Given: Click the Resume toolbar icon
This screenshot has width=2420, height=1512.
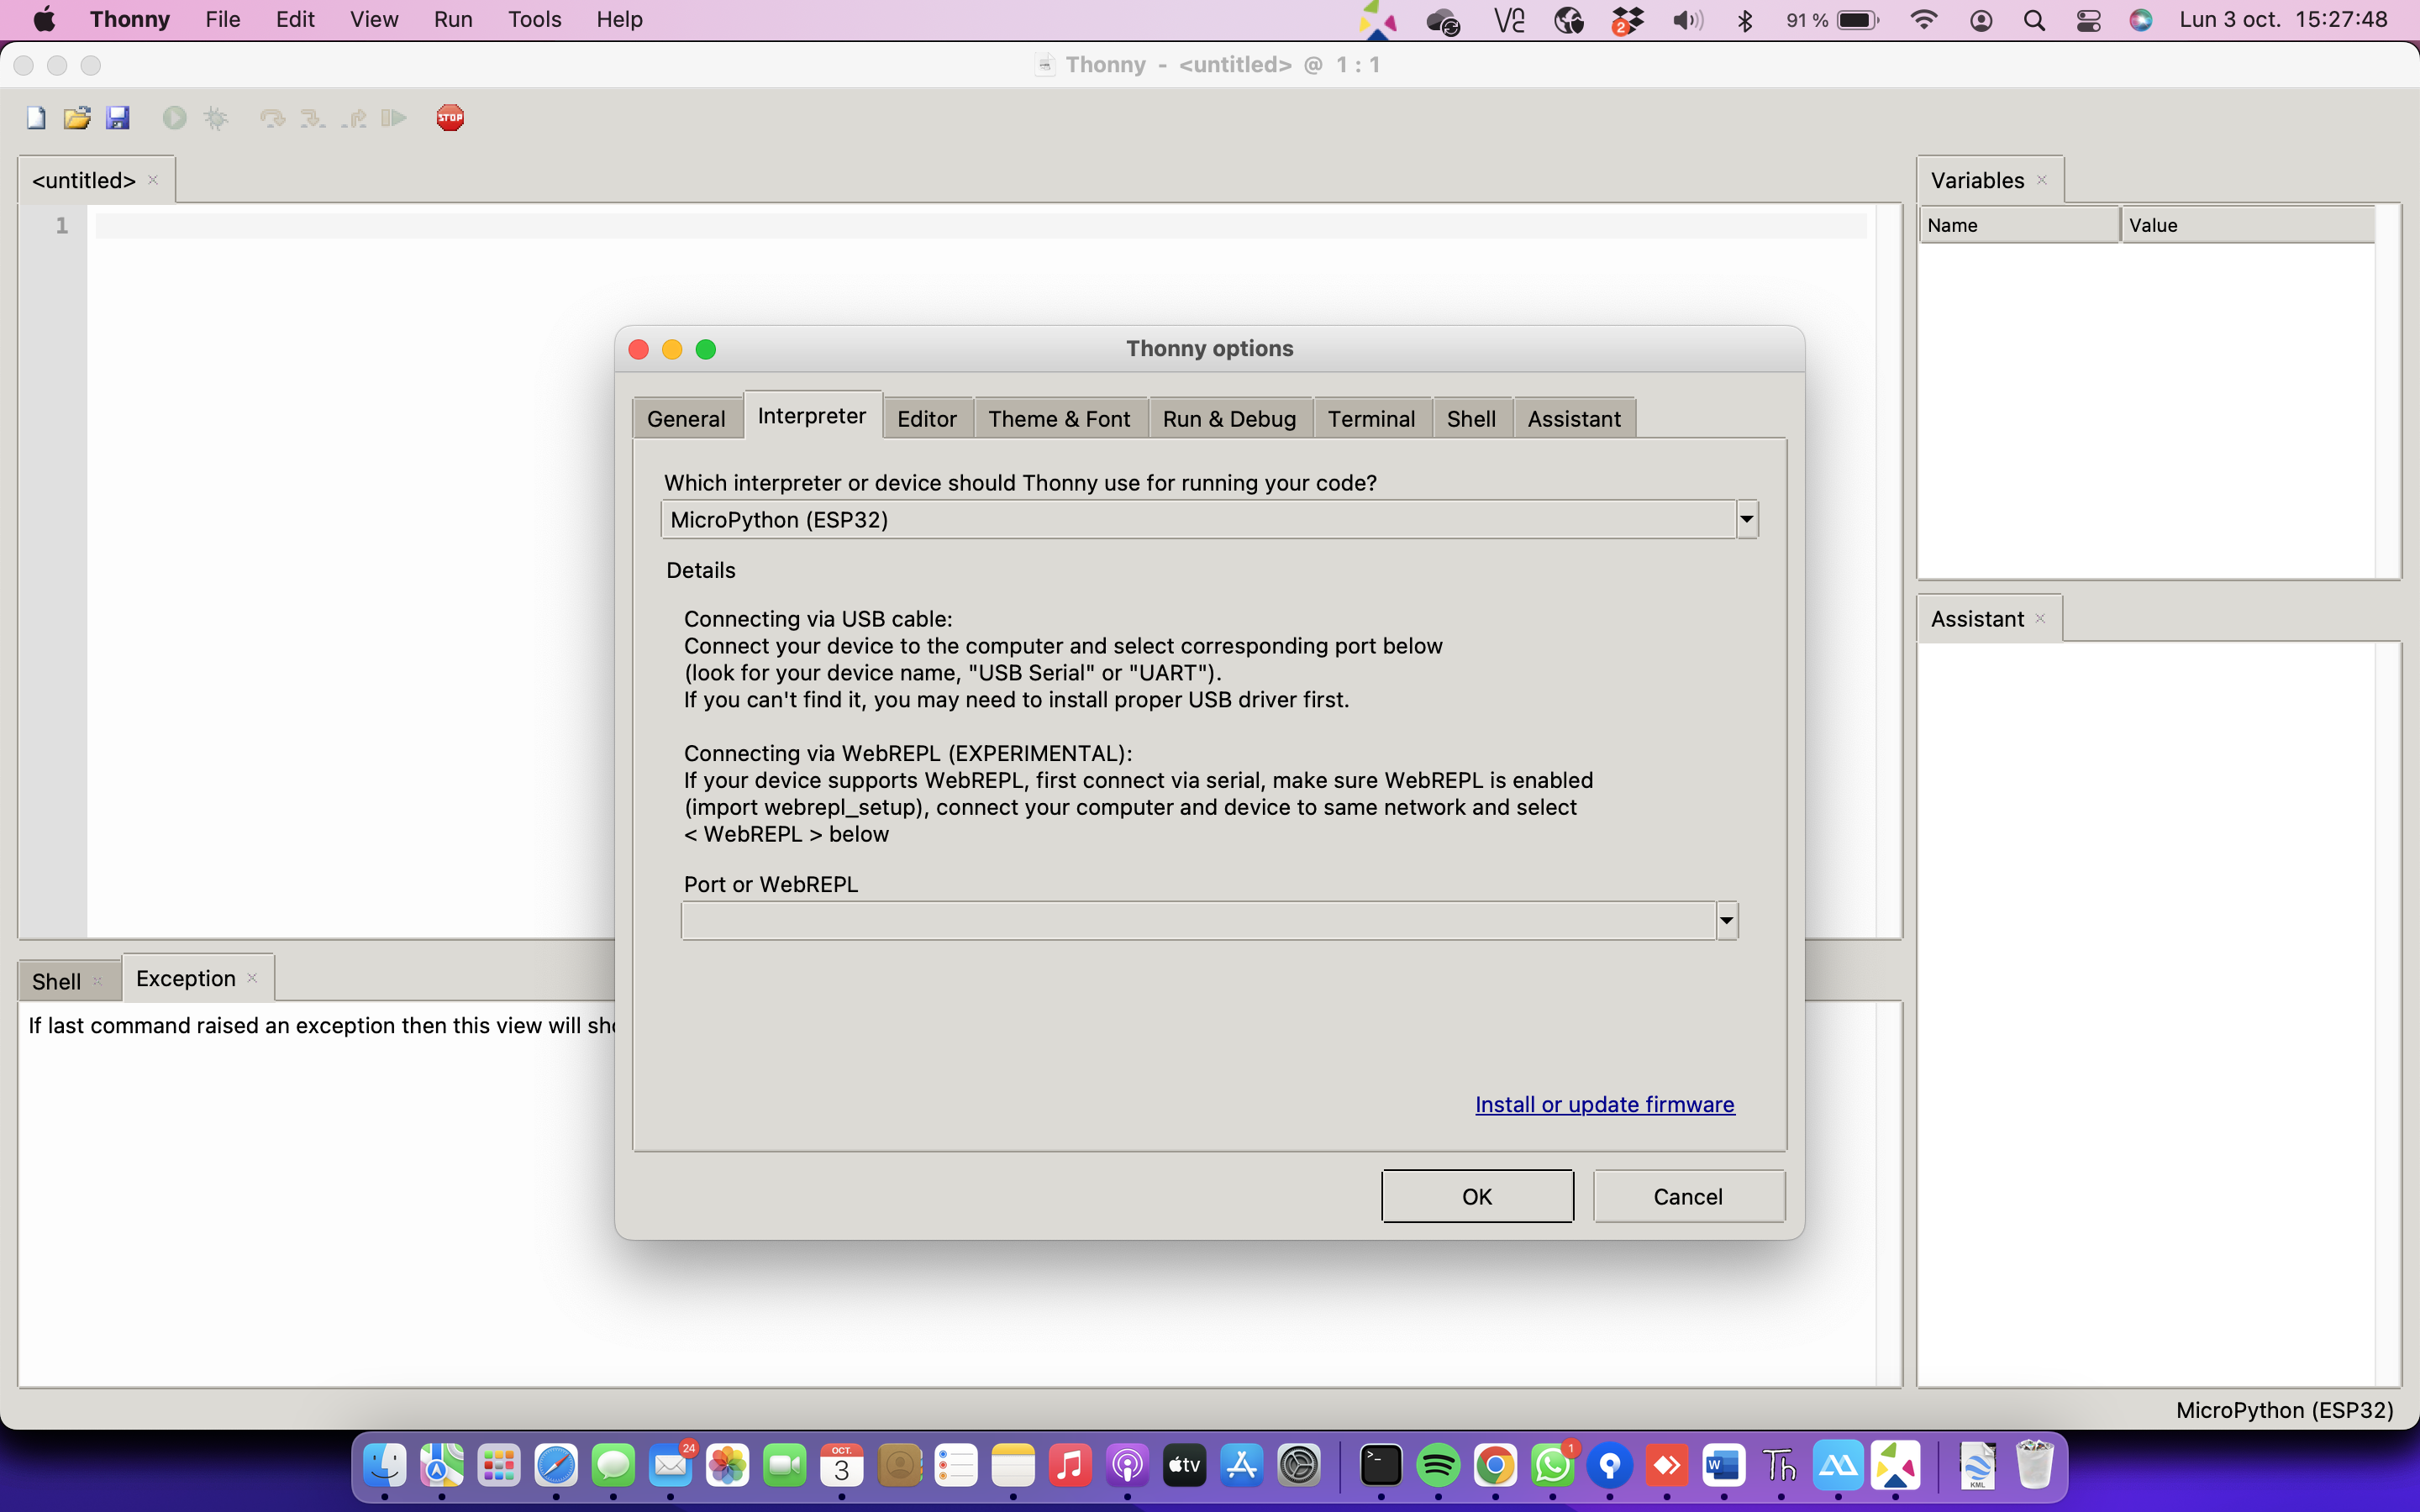Looking at the screenshot, I should click(394, 118).
